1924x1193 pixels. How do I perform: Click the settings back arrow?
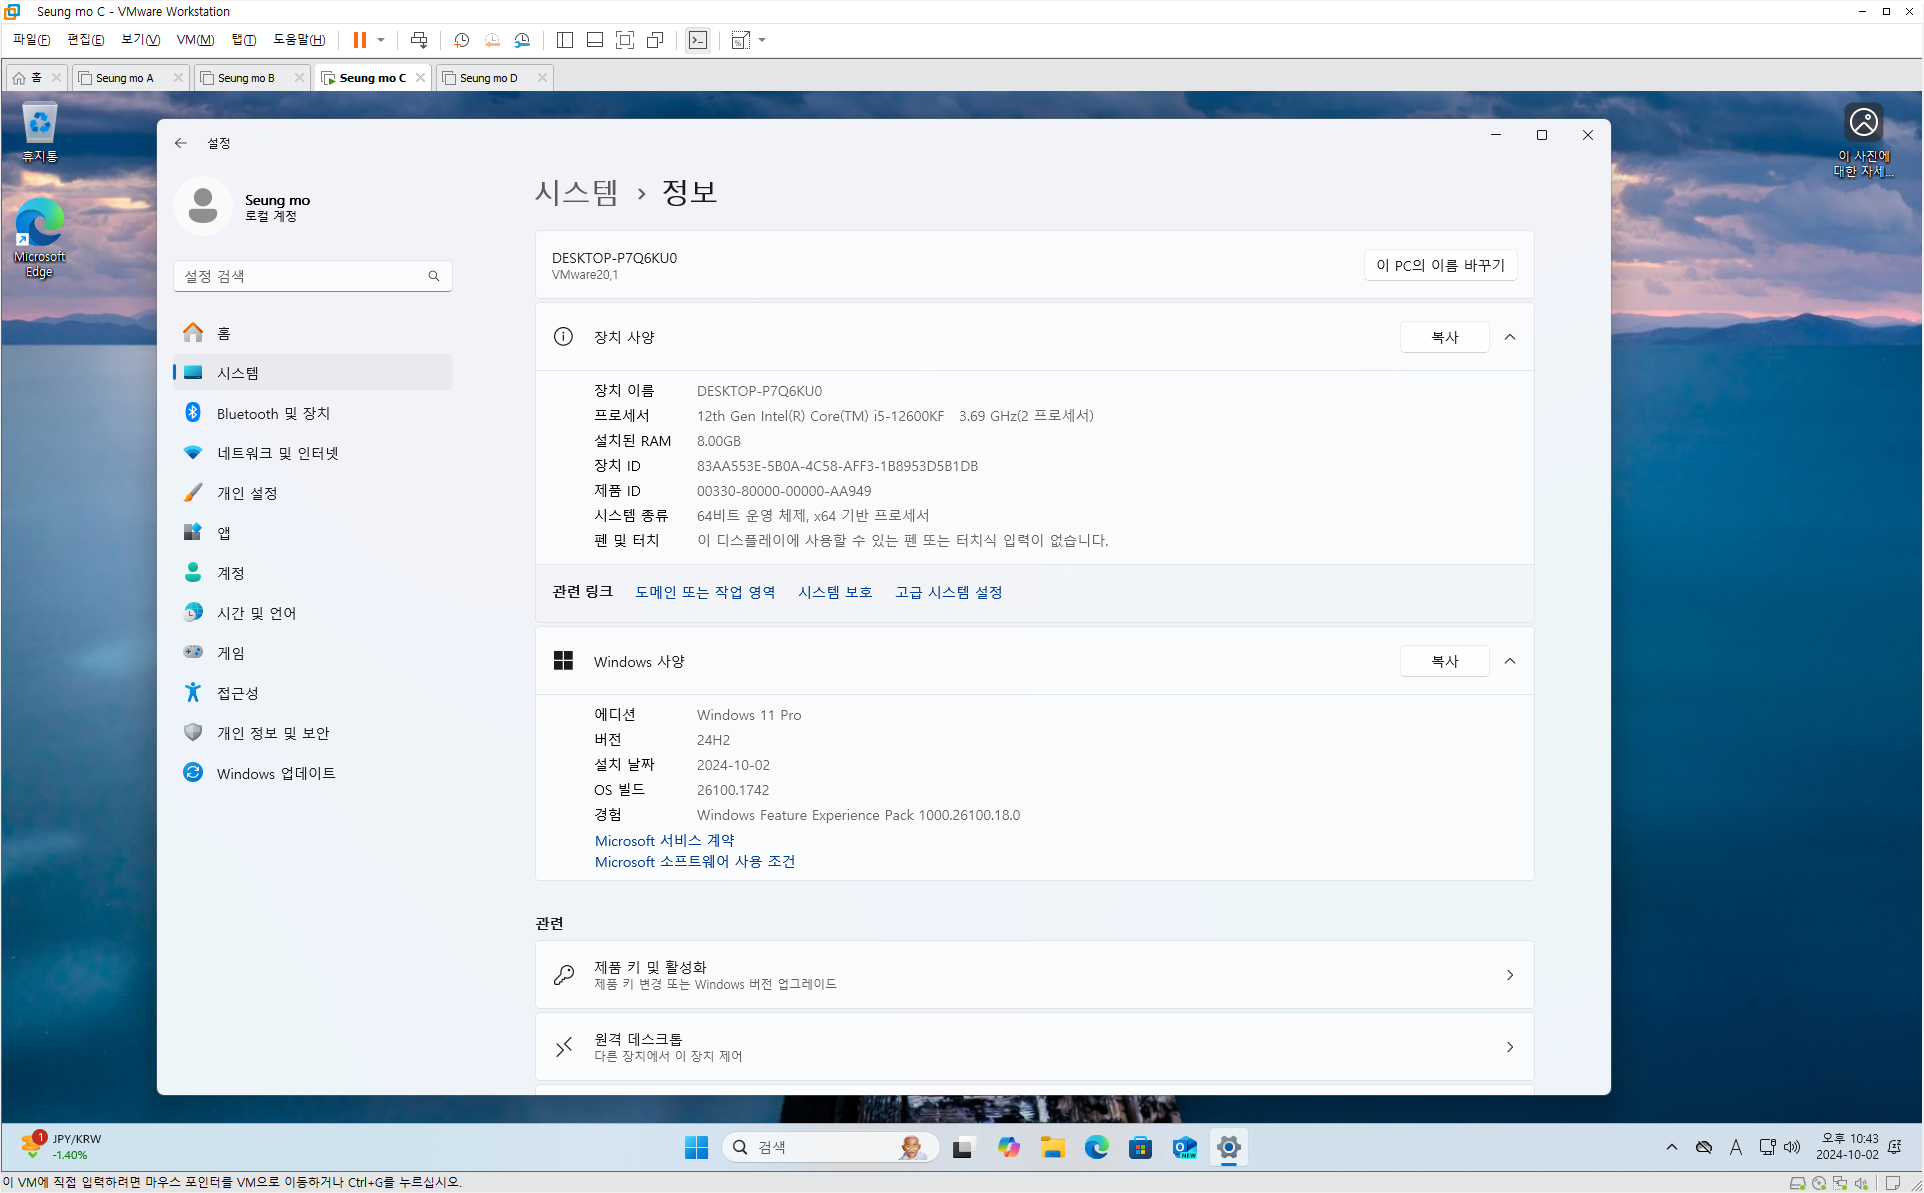point(181,143)
